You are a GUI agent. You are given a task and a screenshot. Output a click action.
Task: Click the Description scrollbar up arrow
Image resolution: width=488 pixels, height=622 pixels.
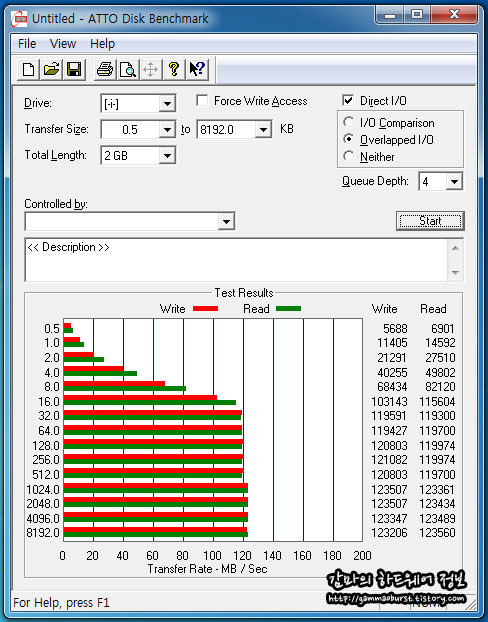(455, 248)
